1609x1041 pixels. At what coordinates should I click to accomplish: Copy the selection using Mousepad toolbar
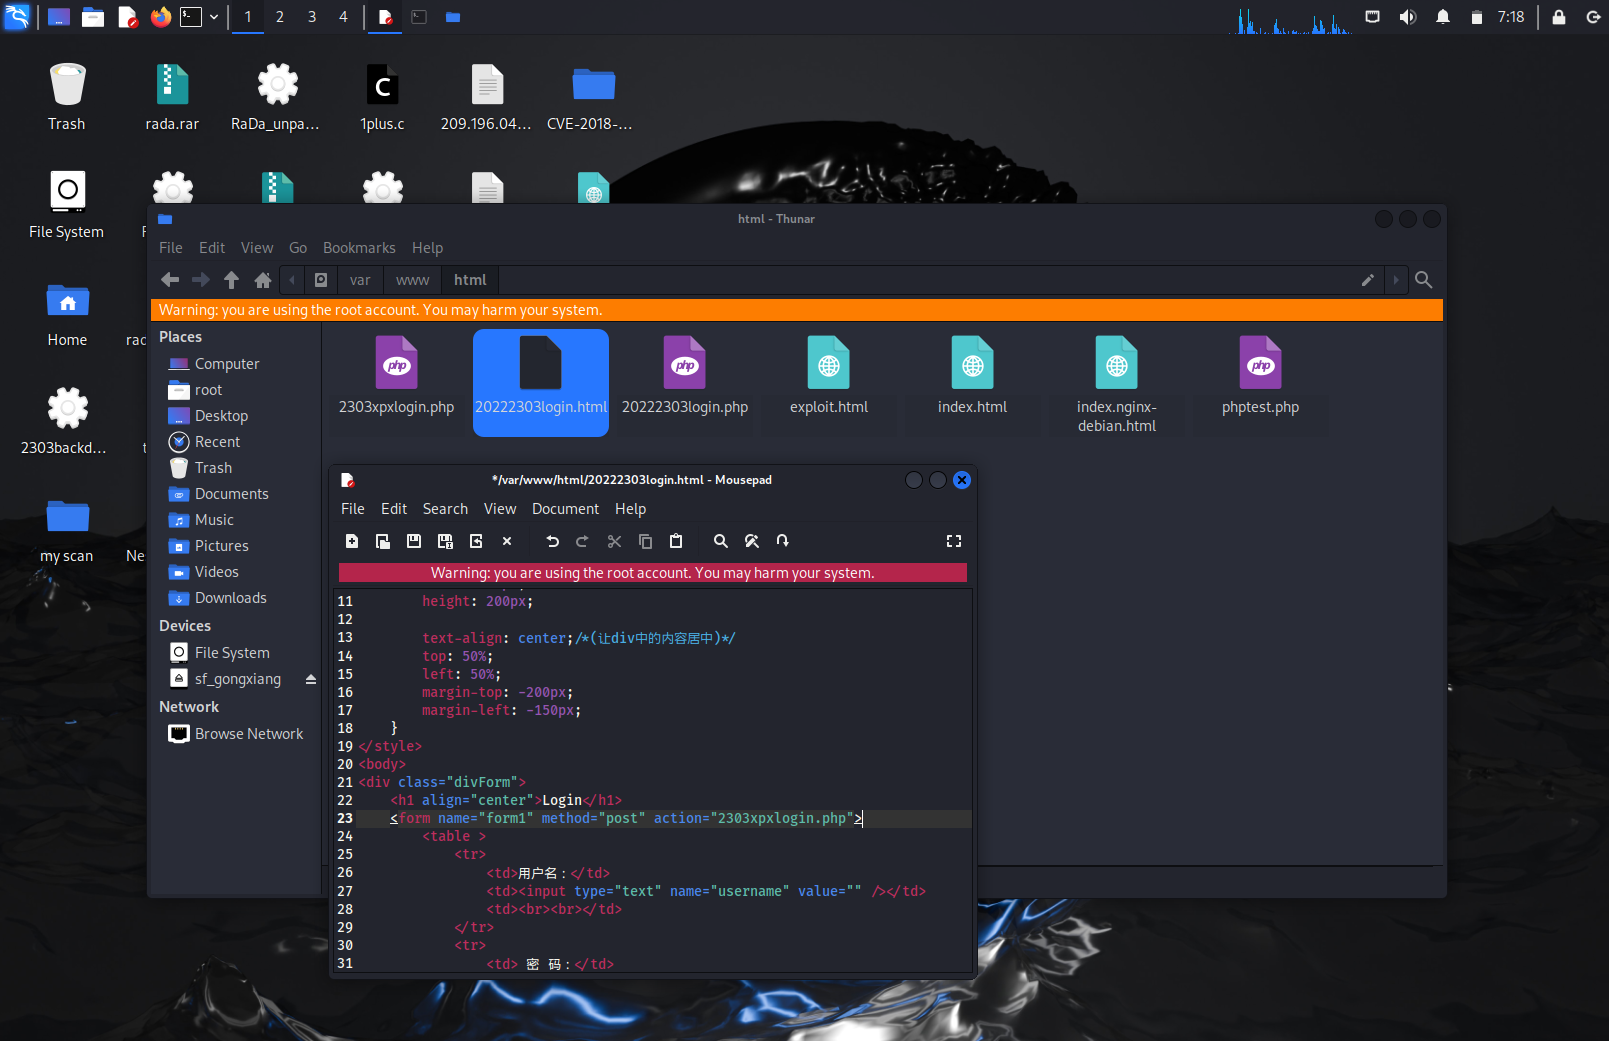(645, 541)
